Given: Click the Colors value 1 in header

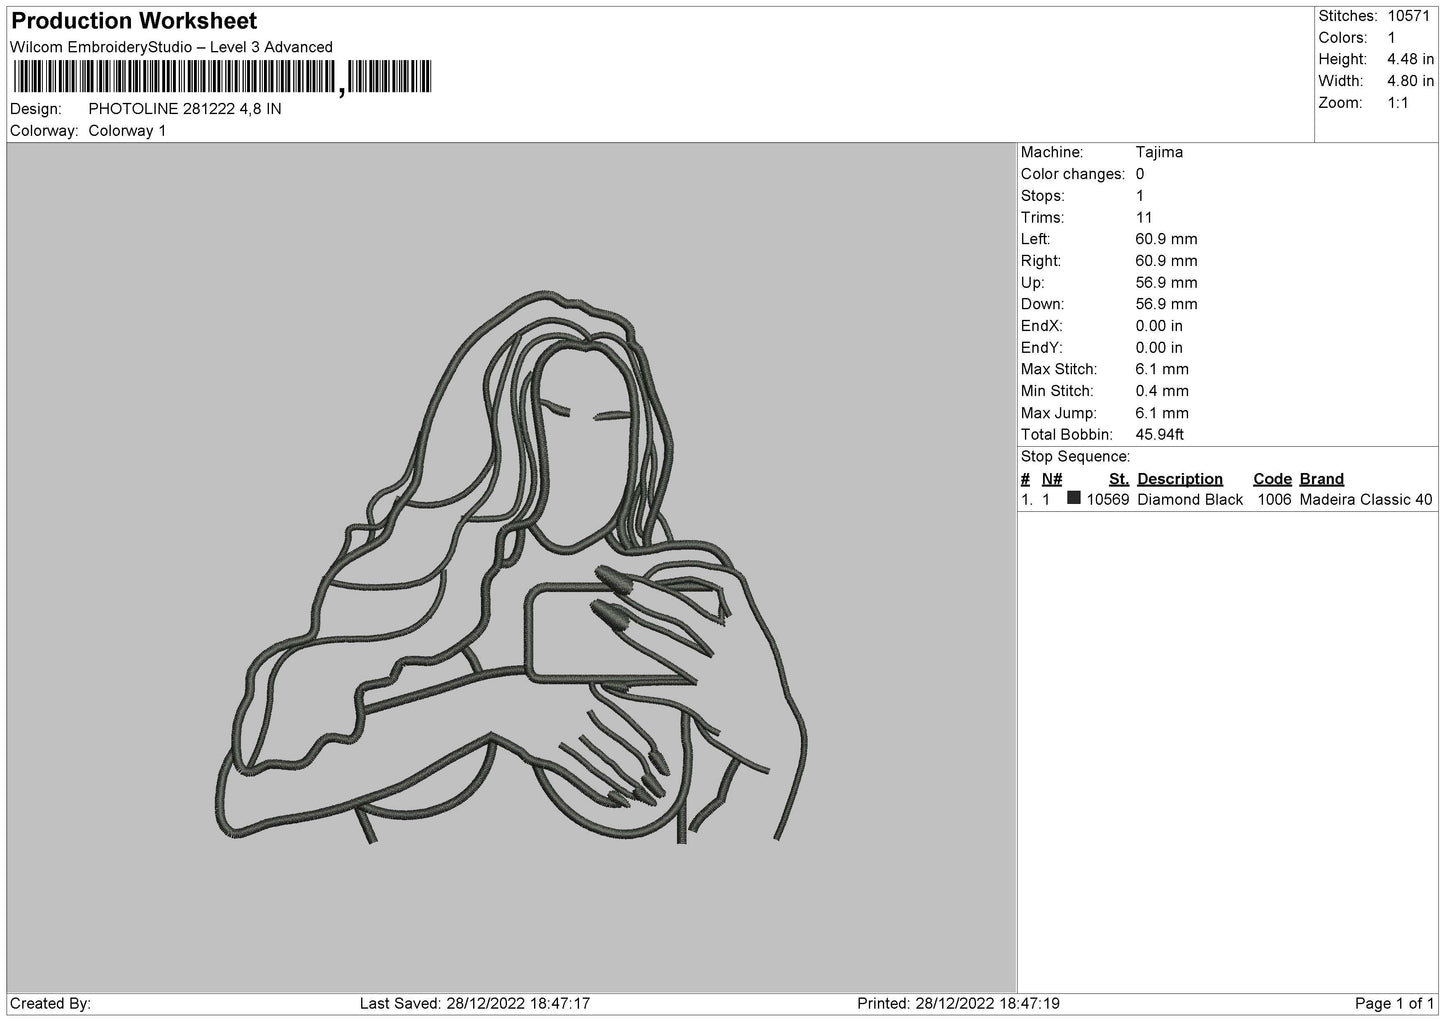Looking at the screenshot, I should [1391, 38].
